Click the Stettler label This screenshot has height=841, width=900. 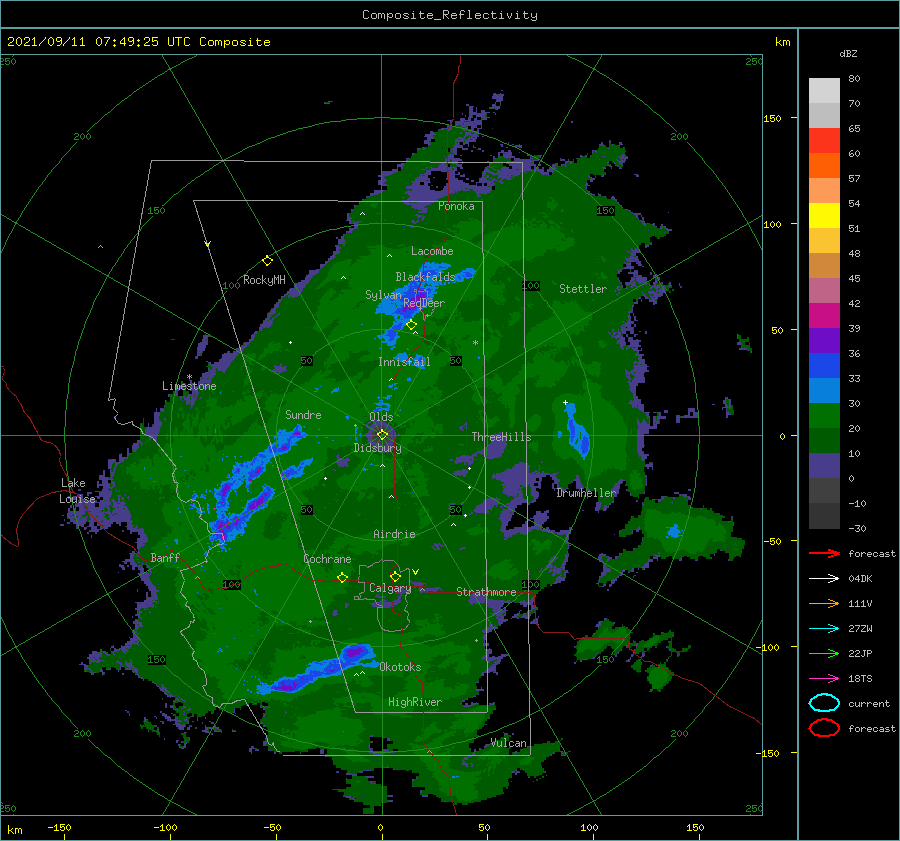(x=583, y=289)
